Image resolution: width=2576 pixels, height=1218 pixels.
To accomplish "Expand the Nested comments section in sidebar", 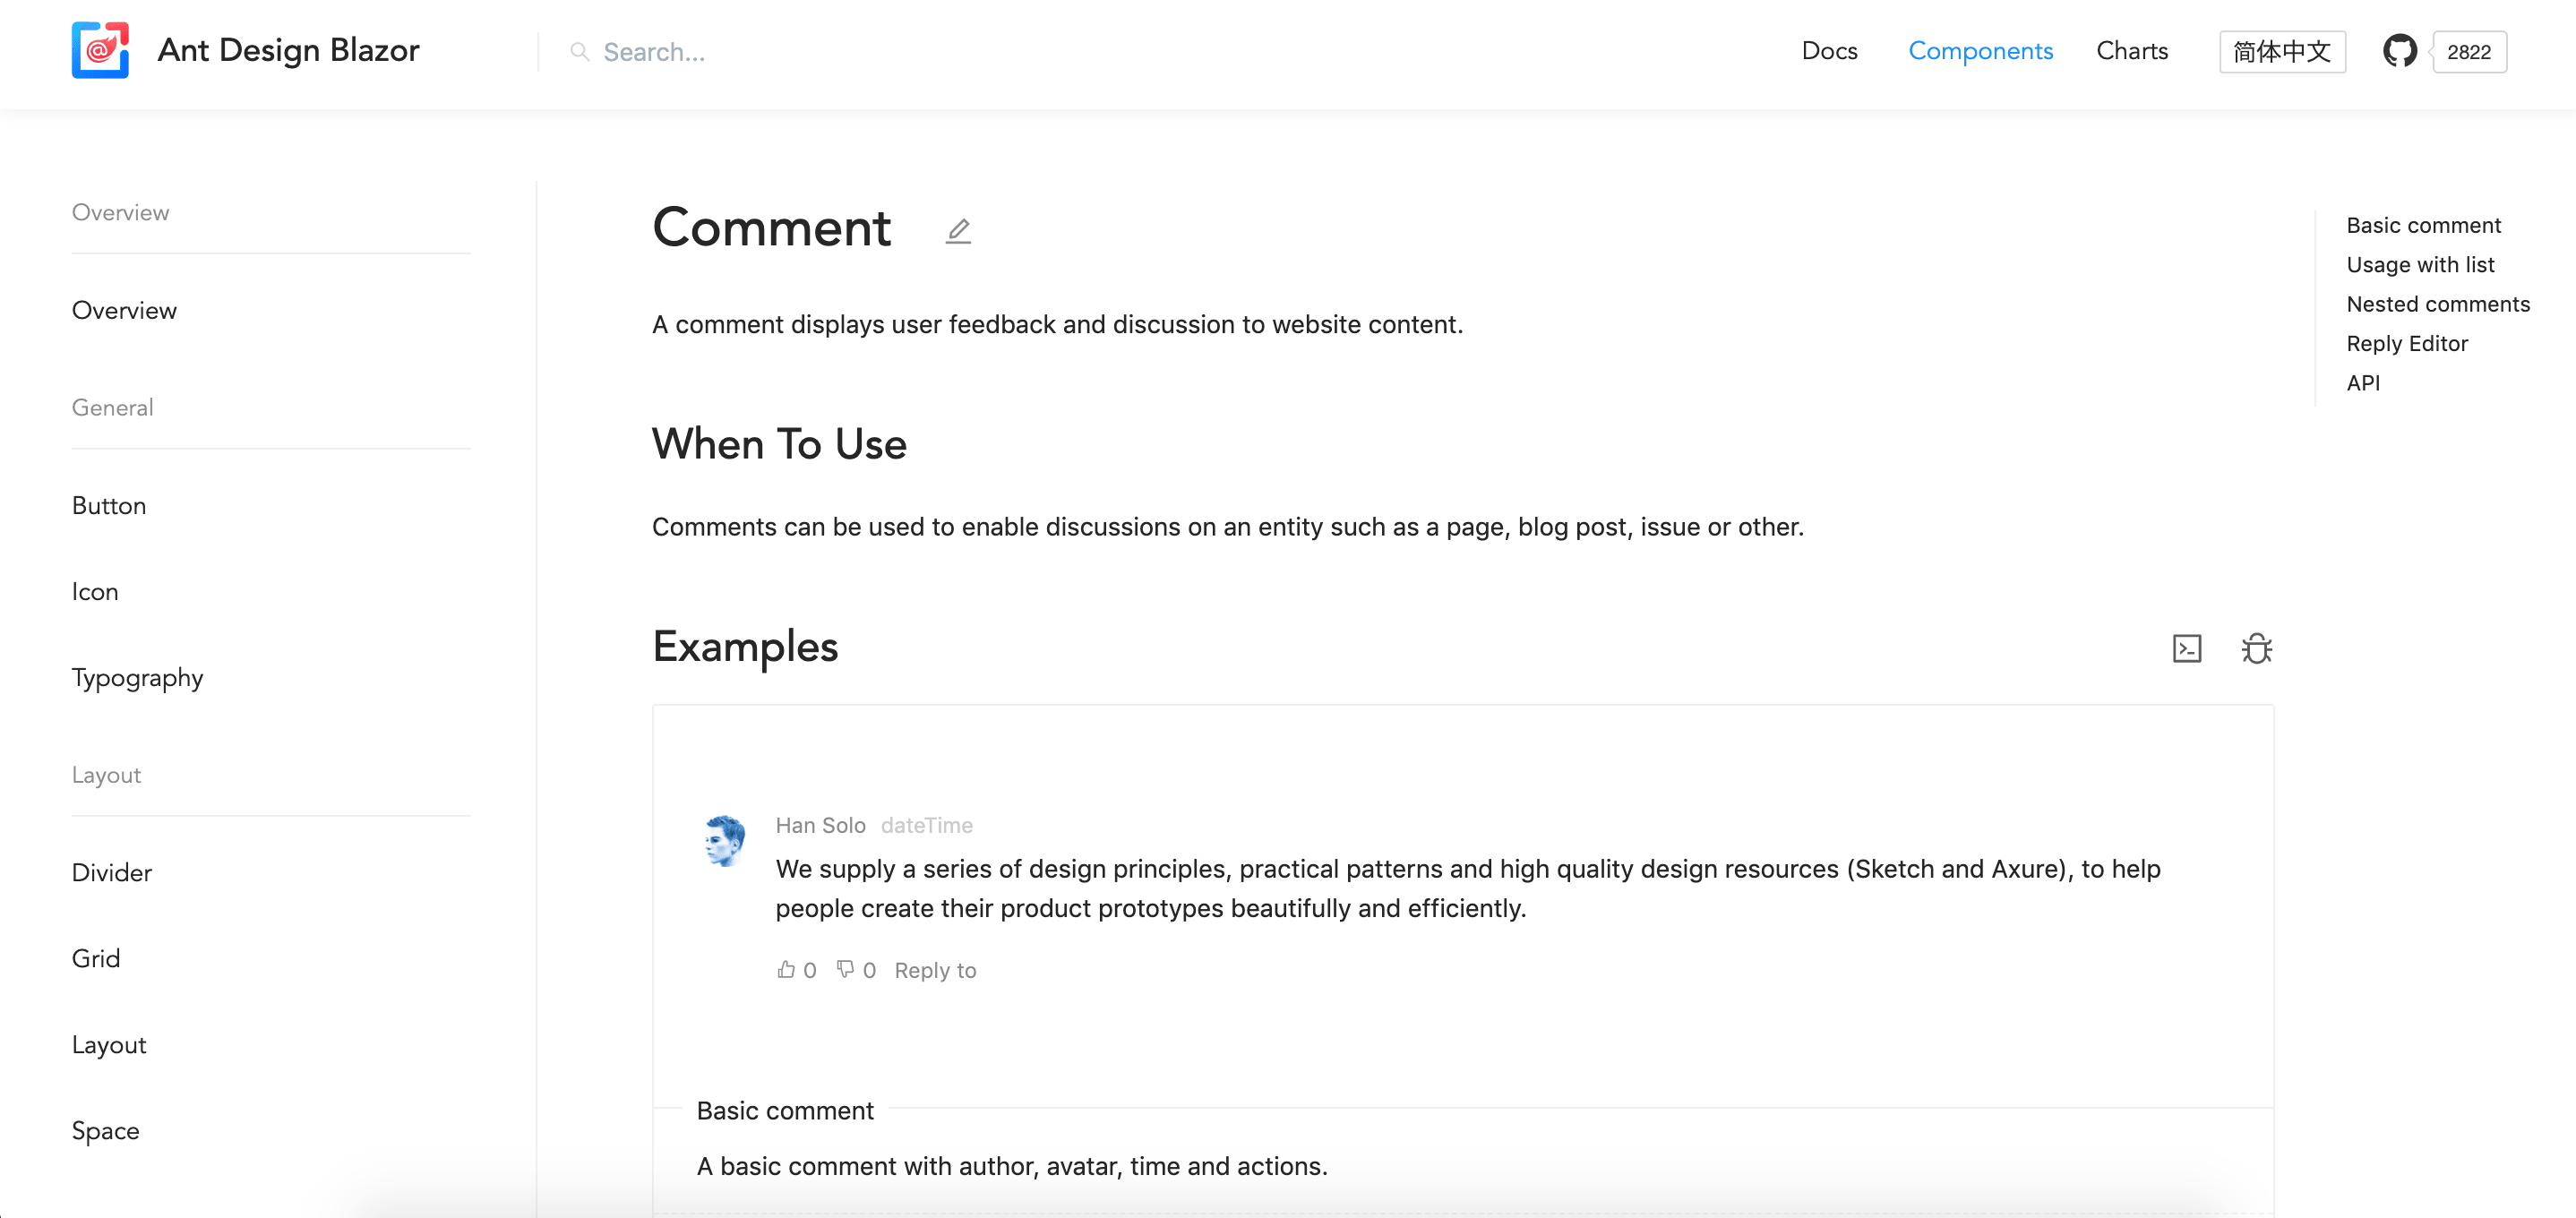I will tap(2440, 303).
